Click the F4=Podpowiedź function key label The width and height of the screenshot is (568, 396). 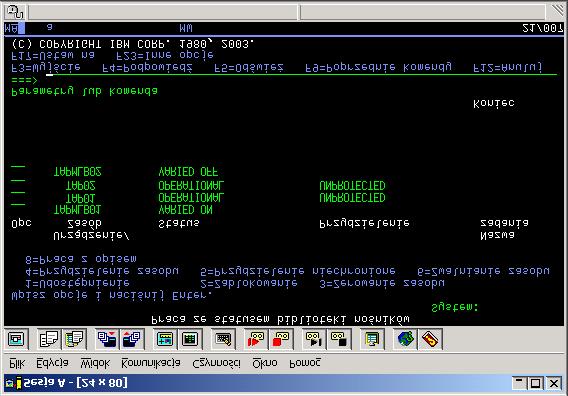click(147, 68)
